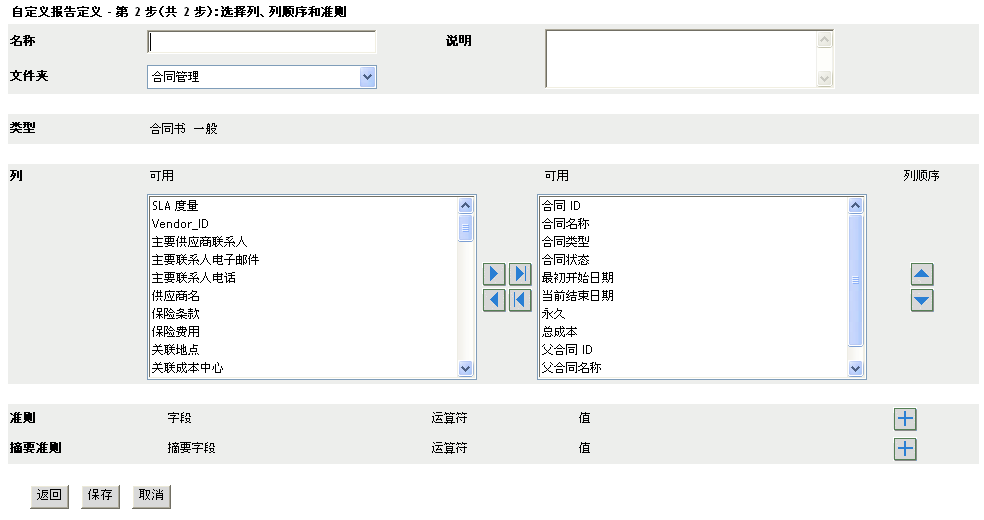Select '主要联系人电话' in left list
This screenshot has width=984, height=520.
[304, 278]
